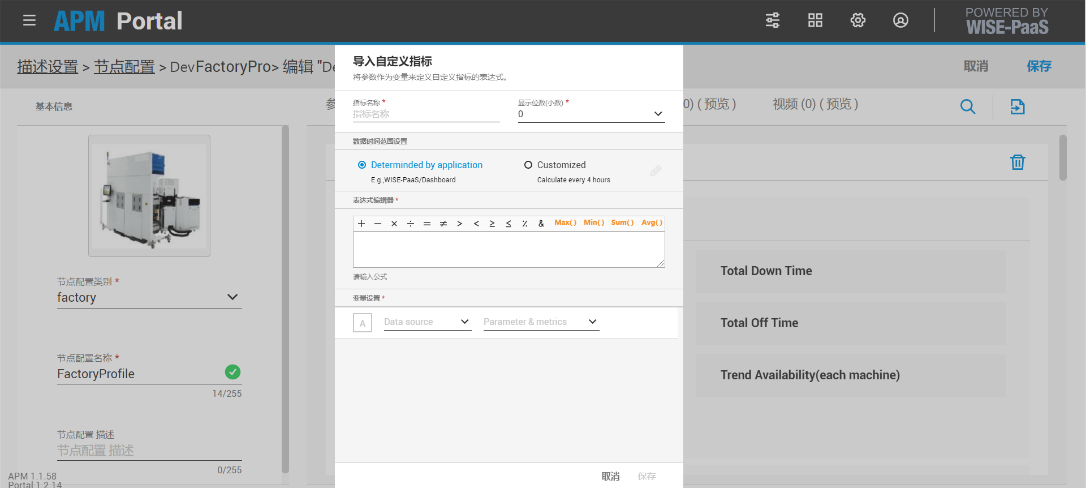
Task: Click the import file icon
Action: pos(1018,107)
